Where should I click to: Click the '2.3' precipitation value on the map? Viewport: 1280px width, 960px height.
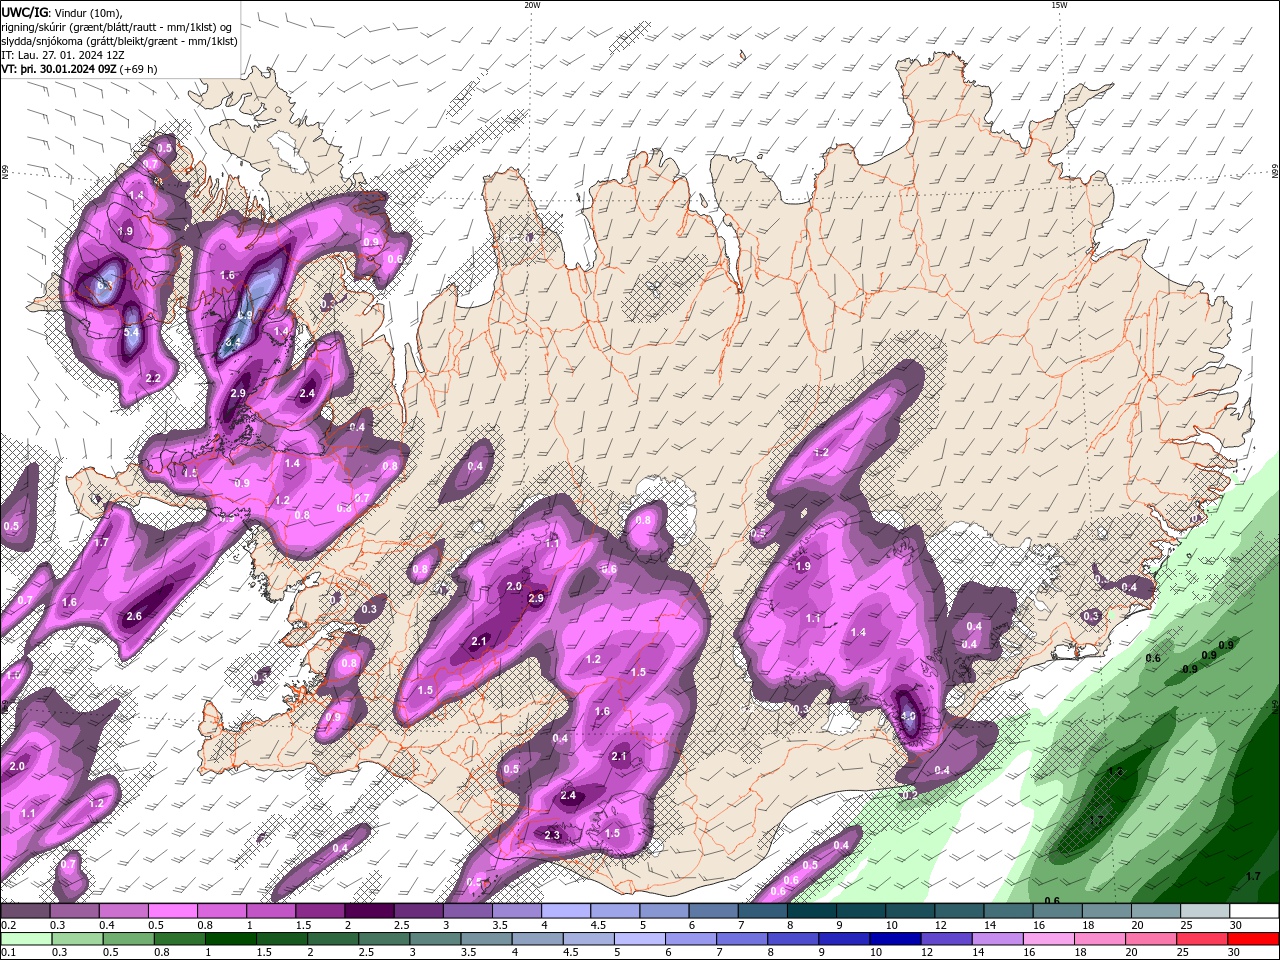point(552,835)
